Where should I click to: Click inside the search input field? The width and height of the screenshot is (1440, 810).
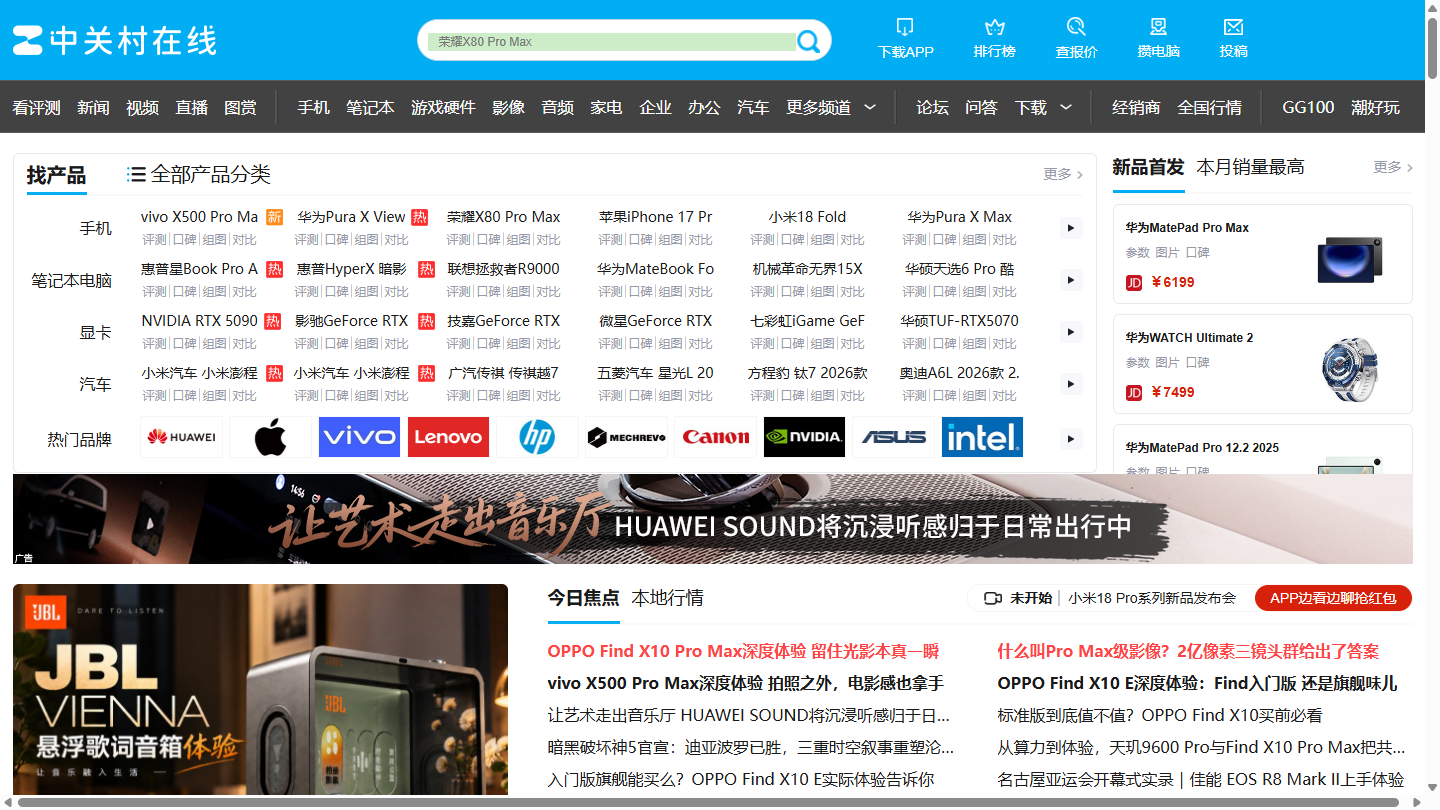tap(612, 41)
